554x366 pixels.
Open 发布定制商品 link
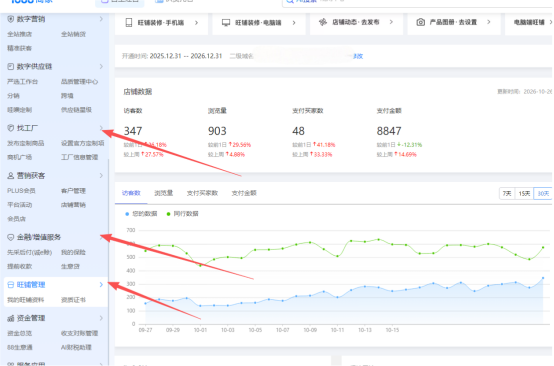pos(25,143)
